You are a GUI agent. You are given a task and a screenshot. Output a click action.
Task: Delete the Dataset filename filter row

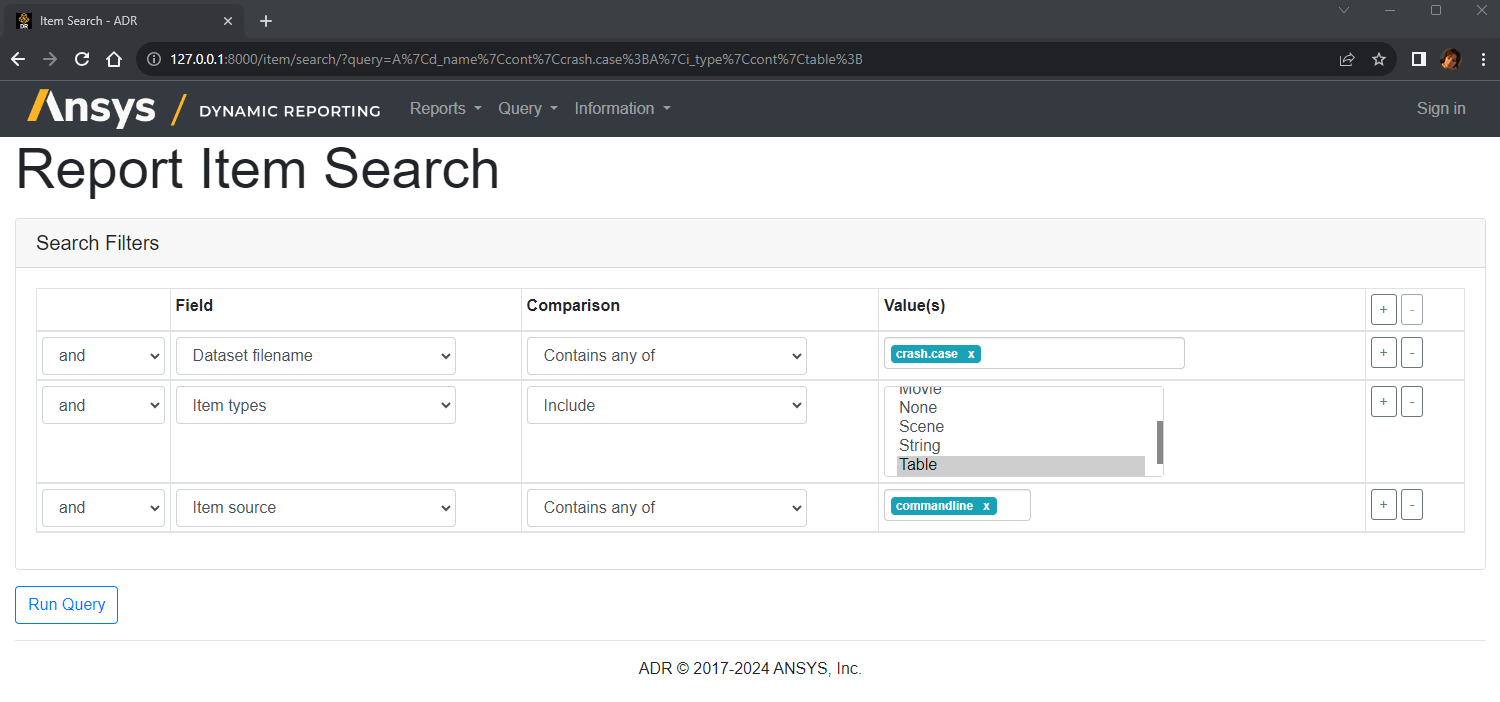[x=1411, y=352]
